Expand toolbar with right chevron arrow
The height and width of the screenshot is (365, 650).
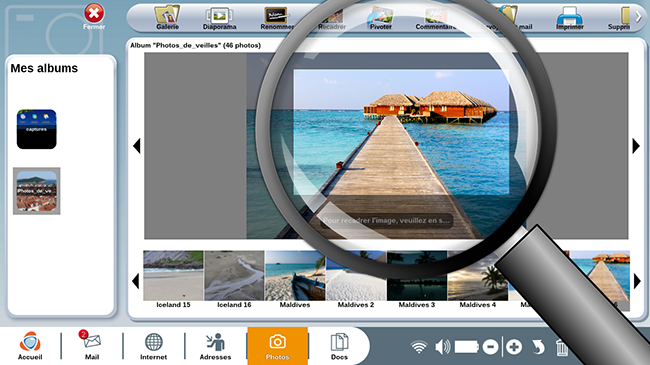pos(639,17)
